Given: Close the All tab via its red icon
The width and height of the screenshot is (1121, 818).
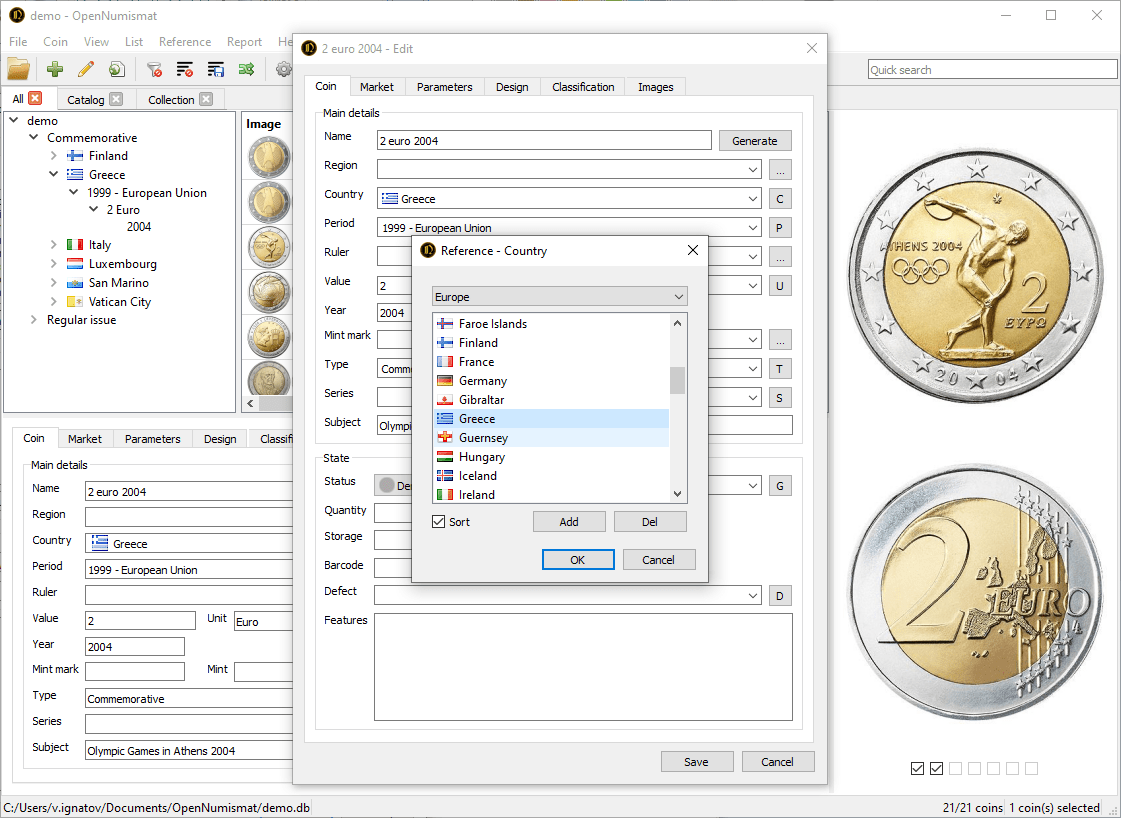Looking at the screenshot, I should click(x=32, y=98).
